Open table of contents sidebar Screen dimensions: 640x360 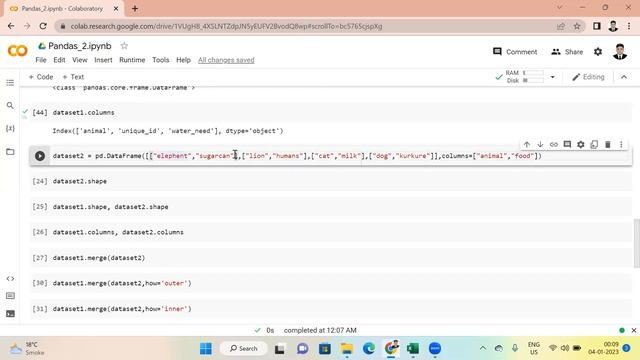[10, 83]
